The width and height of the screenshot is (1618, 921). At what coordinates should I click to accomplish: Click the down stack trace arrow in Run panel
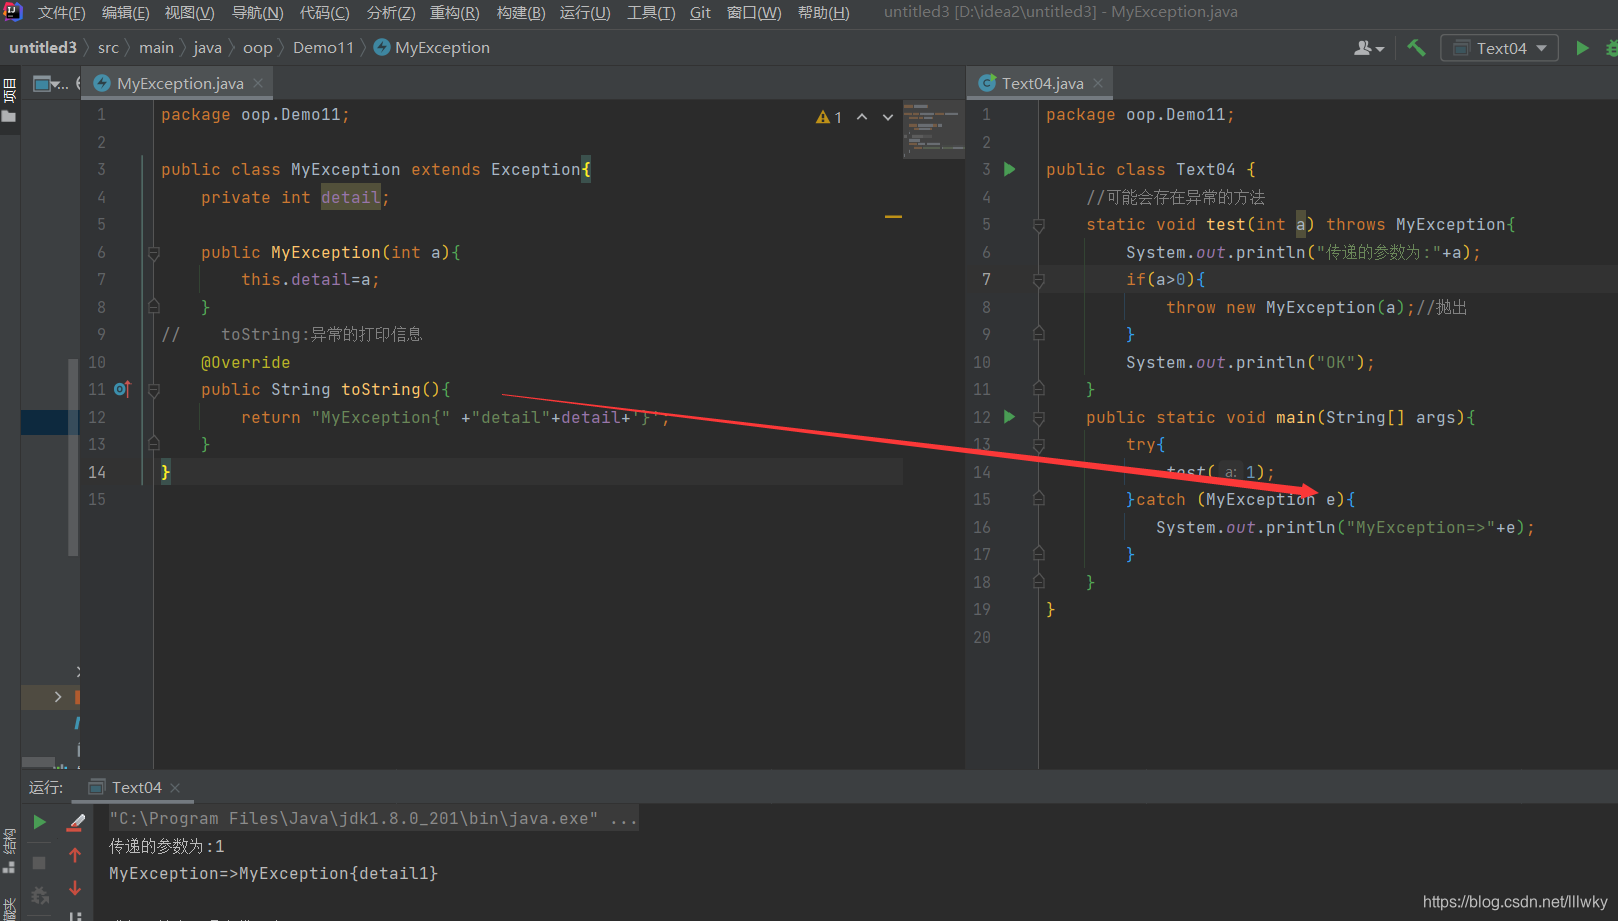pos(75,887)
